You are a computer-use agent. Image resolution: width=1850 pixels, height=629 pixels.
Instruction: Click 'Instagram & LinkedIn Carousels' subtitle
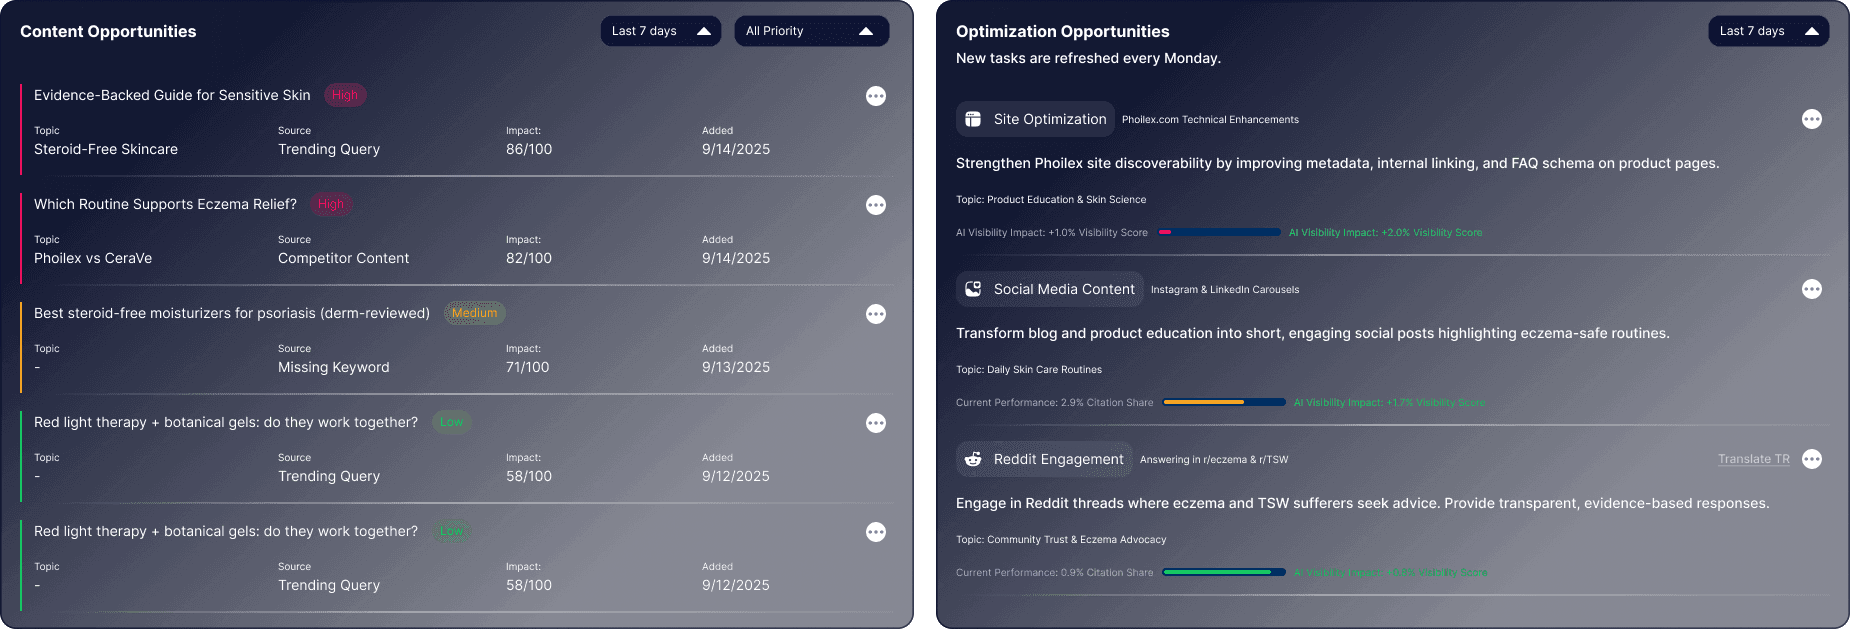coord(1225,289)
